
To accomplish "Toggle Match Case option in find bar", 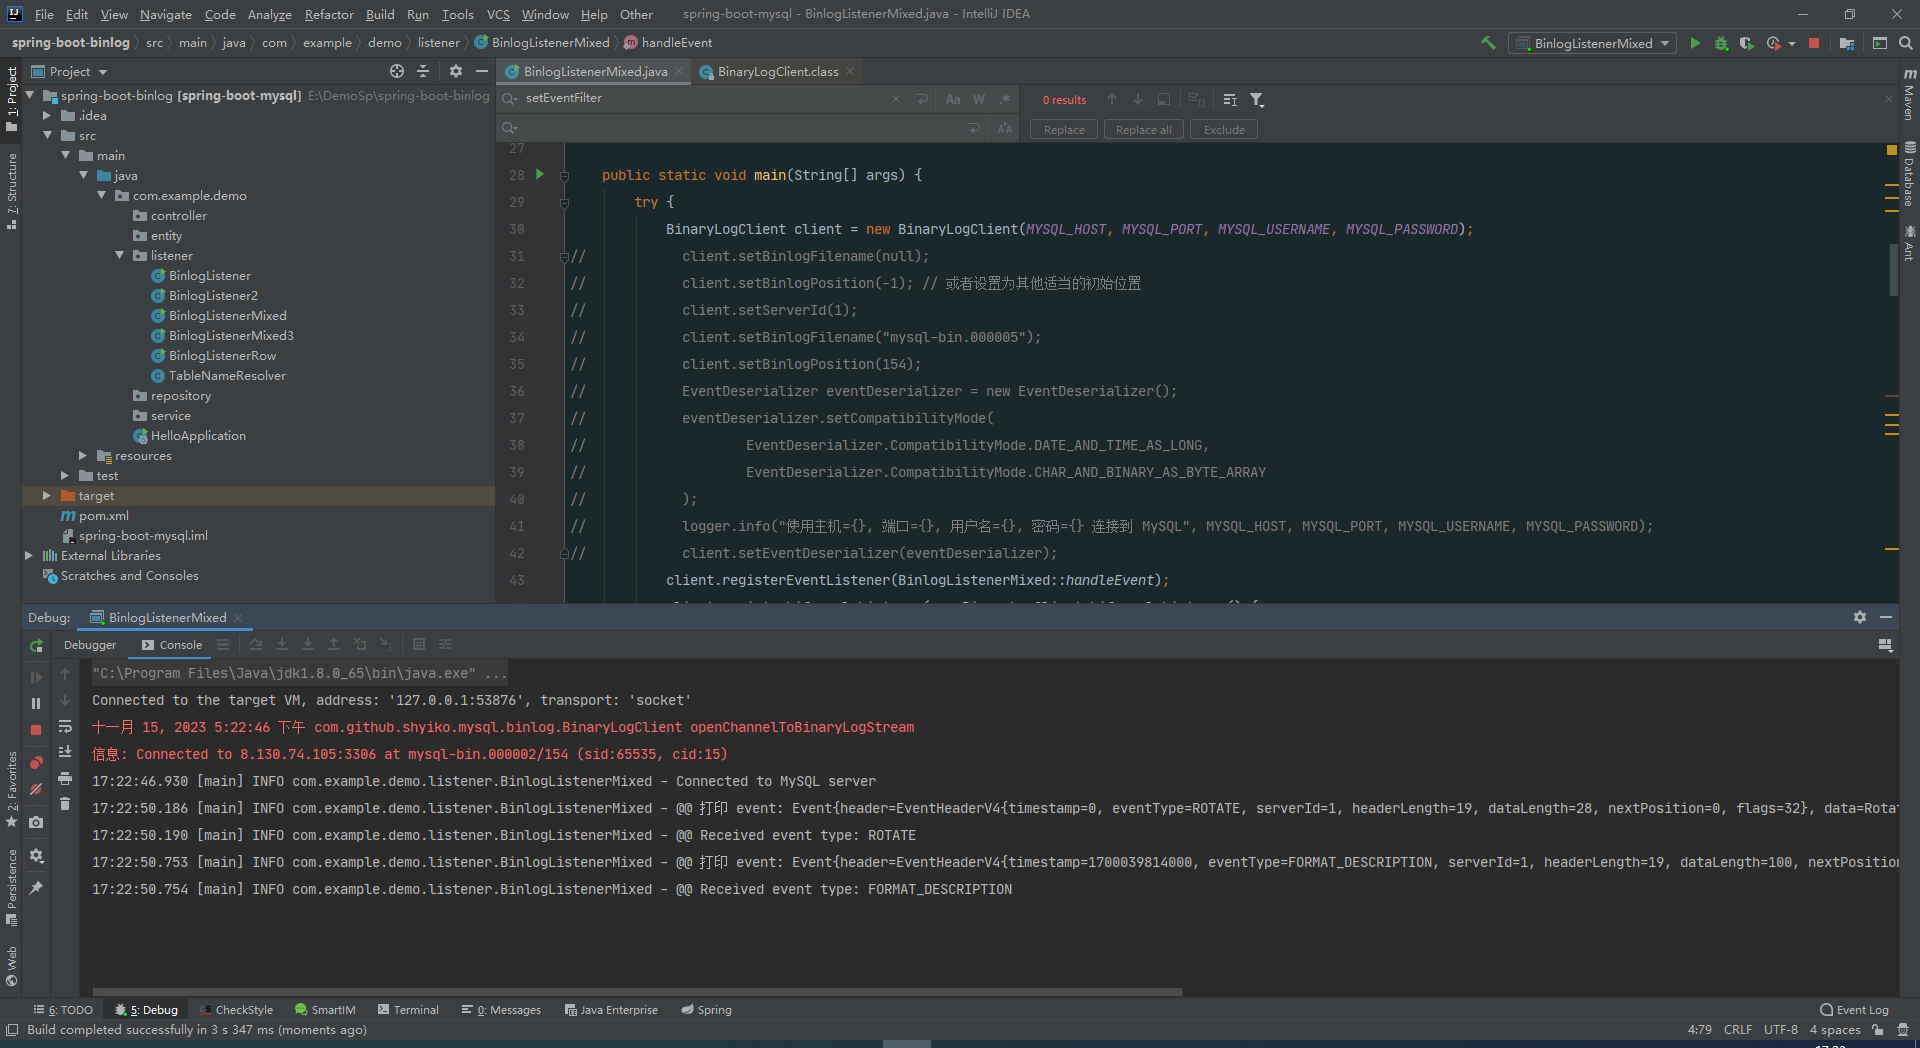I will click(x=953, y=99).
